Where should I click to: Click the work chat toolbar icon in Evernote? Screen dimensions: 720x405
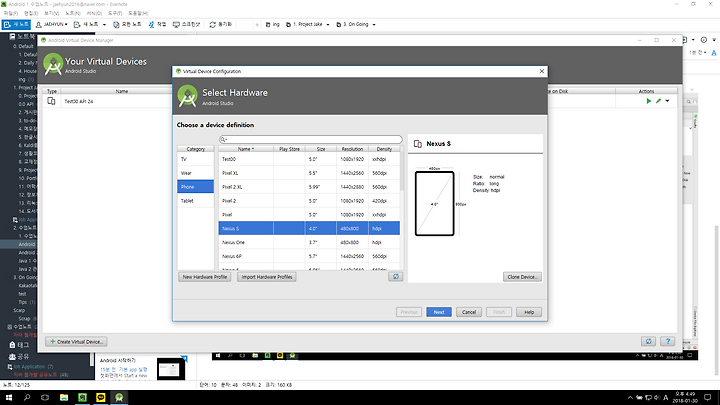pyautogui.click(x=157, y=24)
